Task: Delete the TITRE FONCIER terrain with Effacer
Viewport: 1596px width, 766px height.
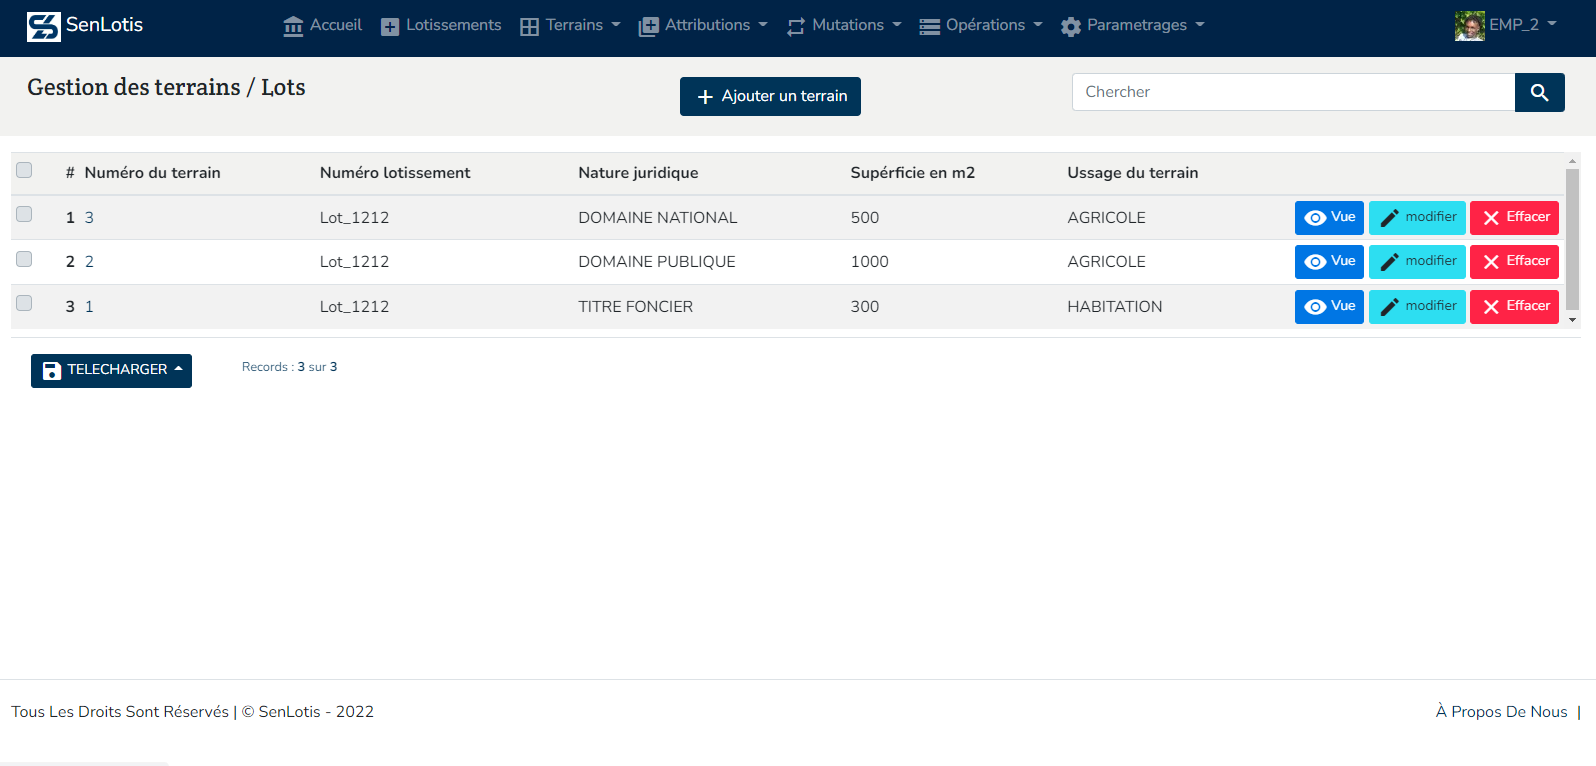Action: (1514, 306)
